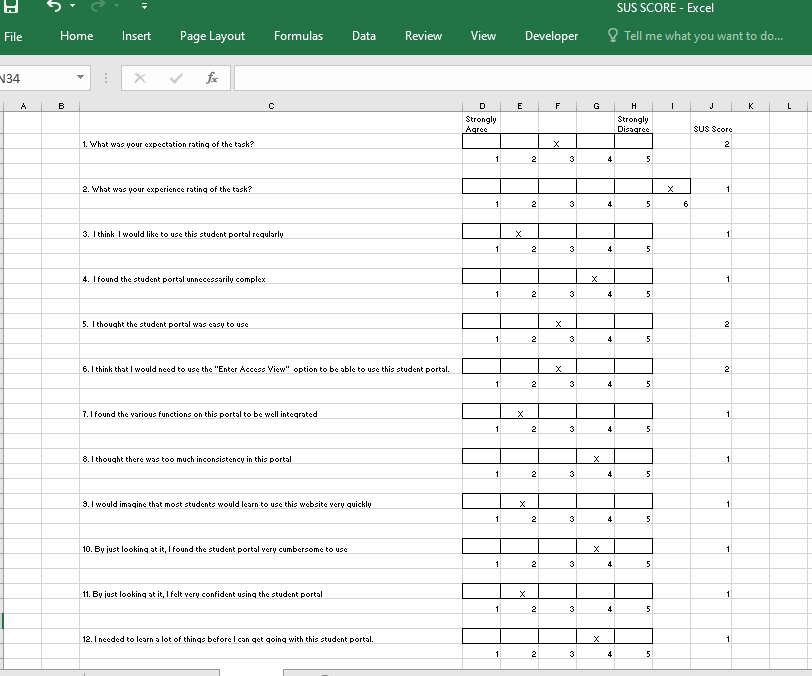
Task: Select the Review ribbon tab
Action: [423, 36]
